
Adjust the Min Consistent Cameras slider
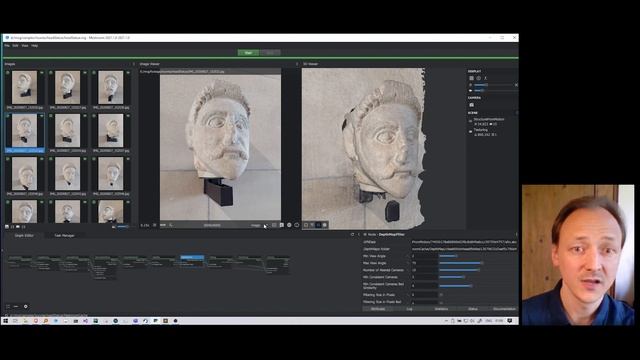pyautogui.click(x=478, y=277)
